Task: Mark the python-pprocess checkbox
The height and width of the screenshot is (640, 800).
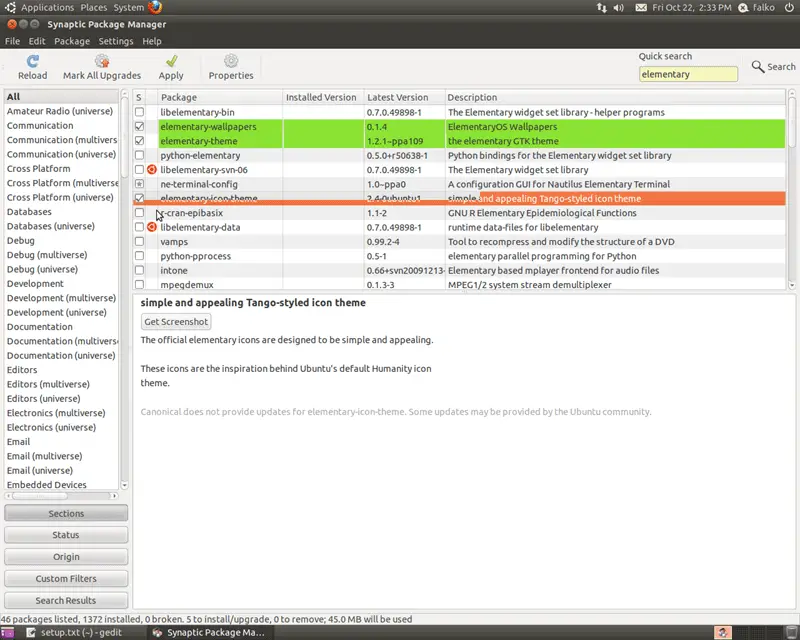Action: coord(139,256)
